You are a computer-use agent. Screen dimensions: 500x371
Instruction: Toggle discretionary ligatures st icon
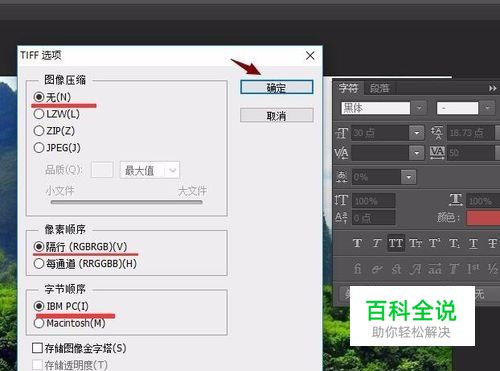[396, 268]
